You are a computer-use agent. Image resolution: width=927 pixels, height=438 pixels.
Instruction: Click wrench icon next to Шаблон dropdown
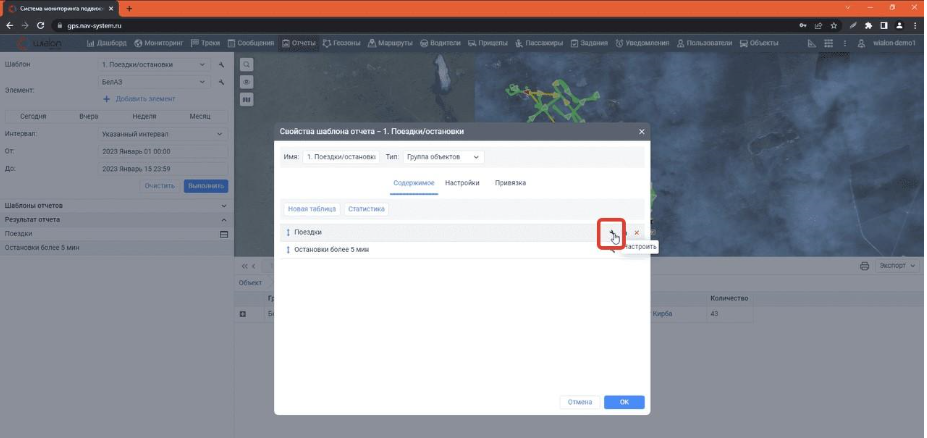(x=221, y=65)
